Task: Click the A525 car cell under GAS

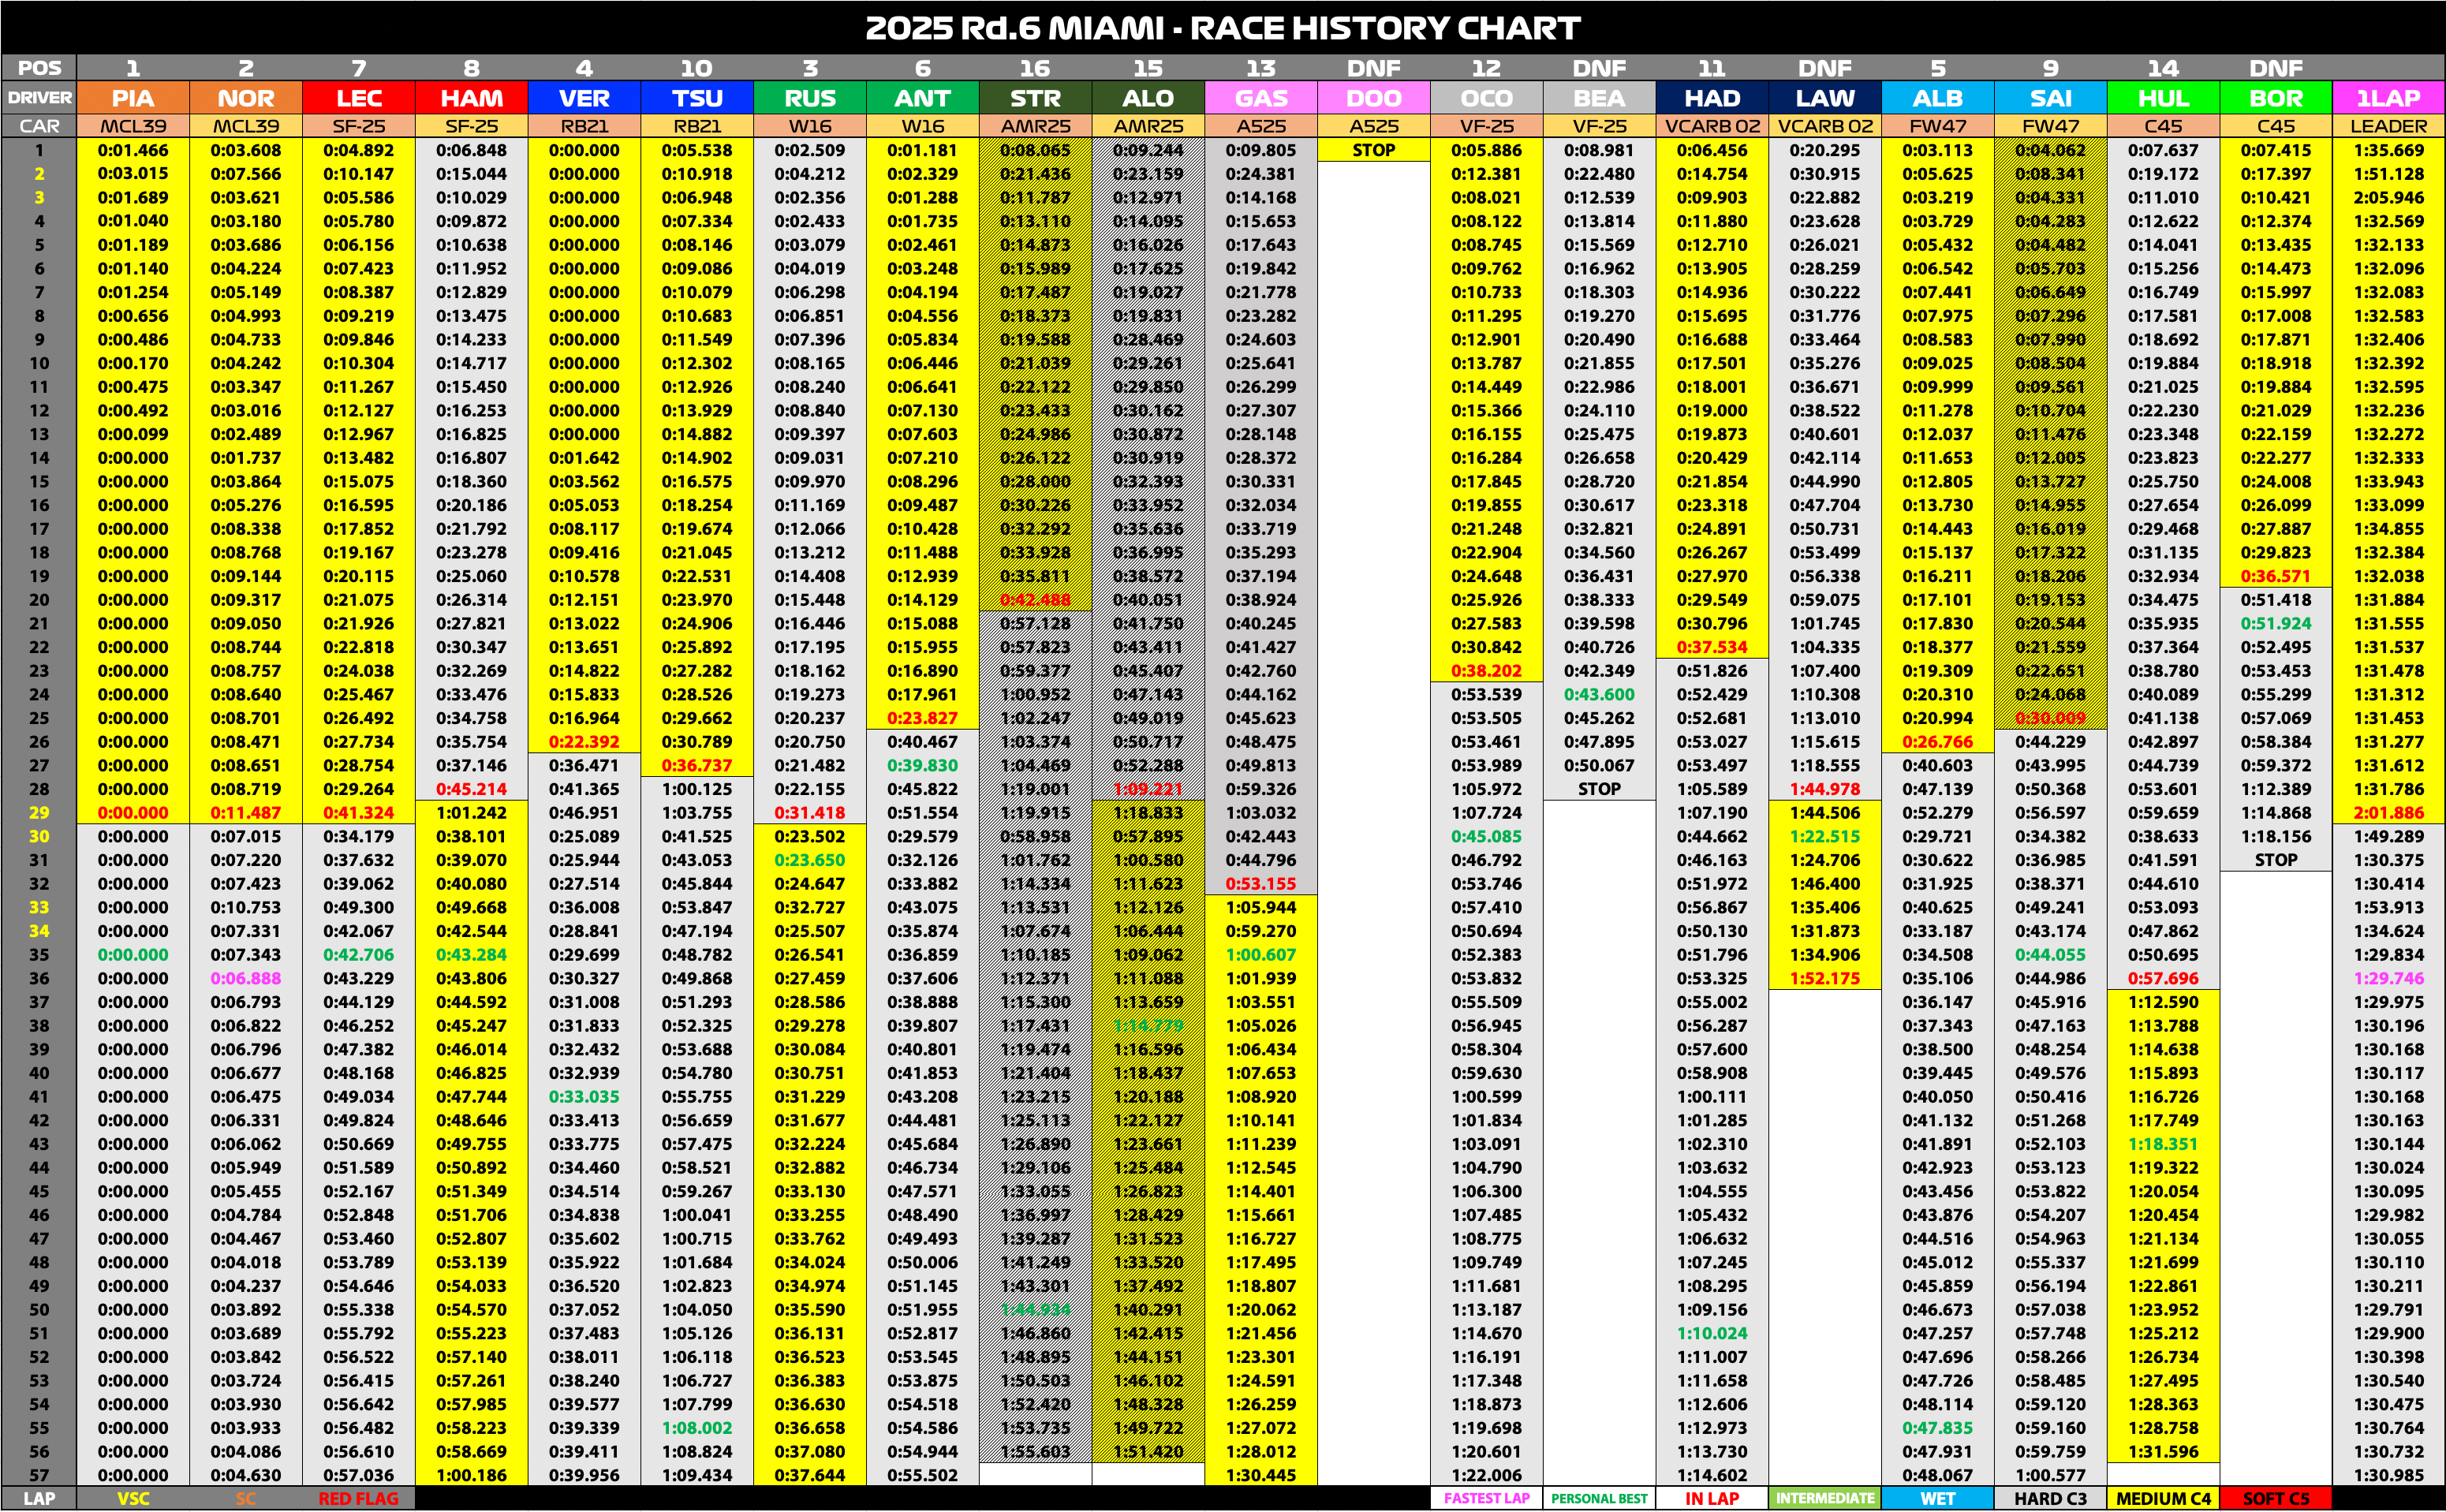Action: point(1261,126)
